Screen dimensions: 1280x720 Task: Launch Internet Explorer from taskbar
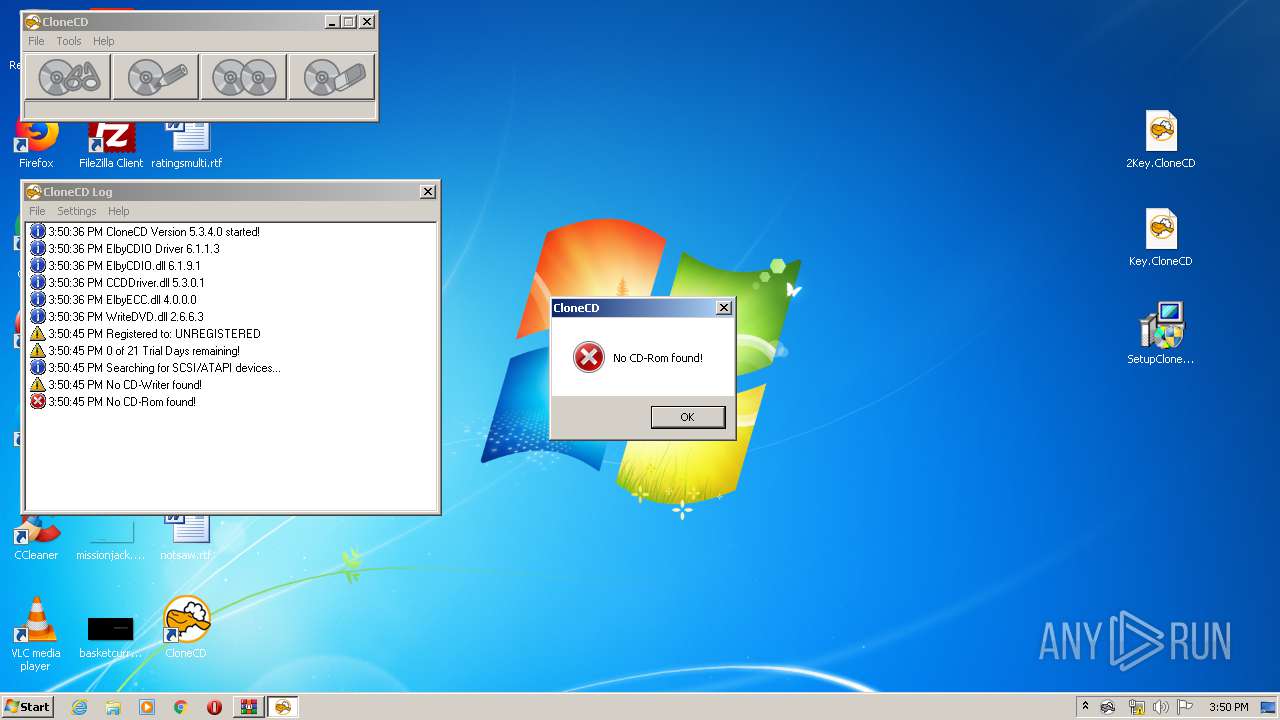click(x=80, y=707)
